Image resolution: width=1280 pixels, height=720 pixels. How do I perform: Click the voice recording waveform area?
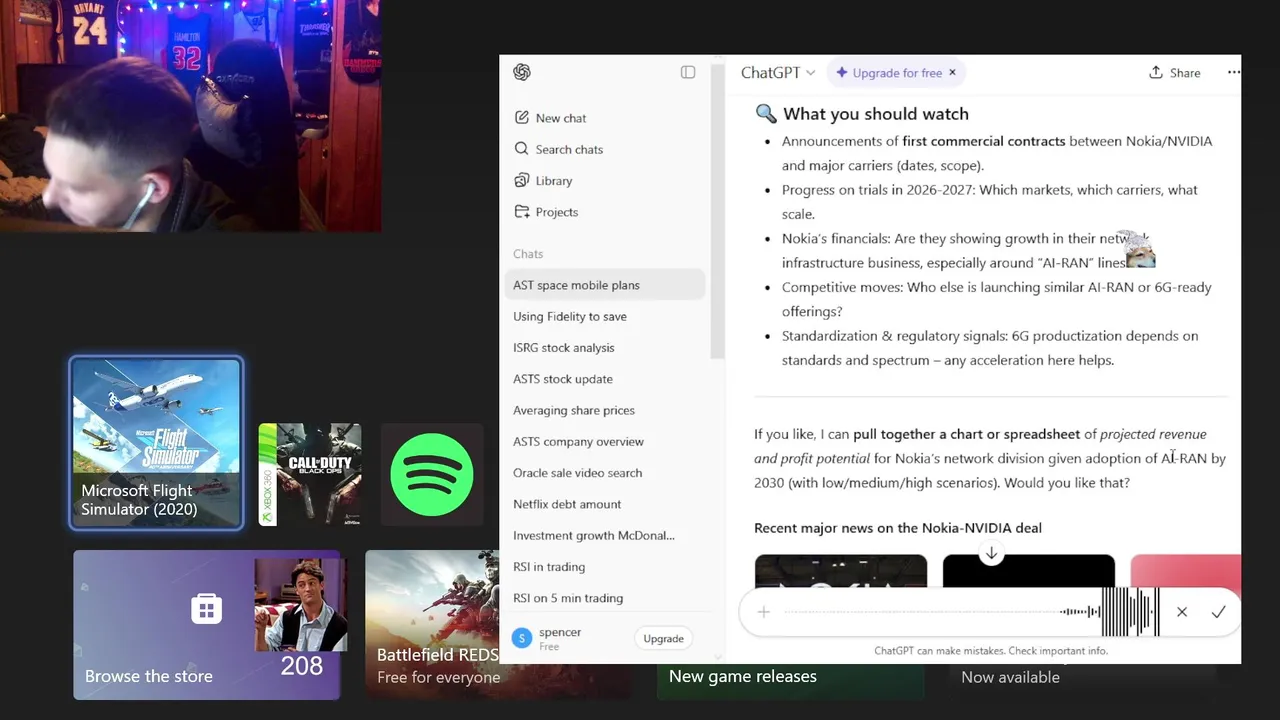(x=970, y=612)
